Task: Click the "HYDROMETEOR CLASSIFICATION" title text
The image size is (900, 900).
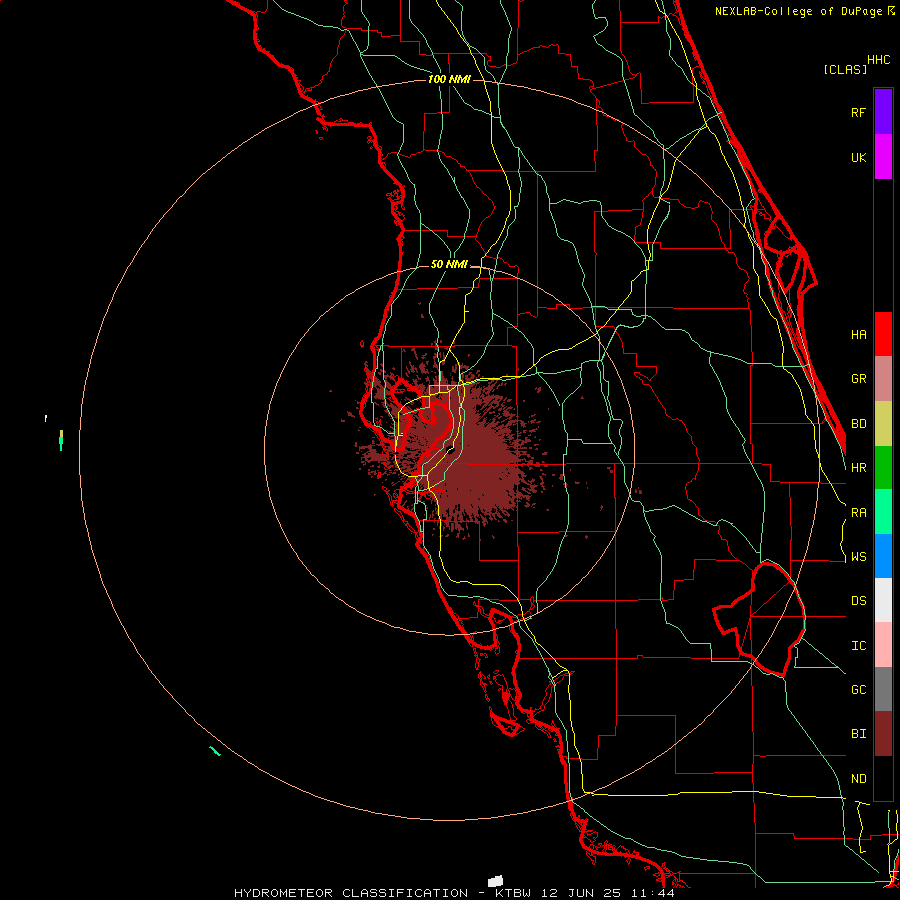Action: (x=351, y=893)
